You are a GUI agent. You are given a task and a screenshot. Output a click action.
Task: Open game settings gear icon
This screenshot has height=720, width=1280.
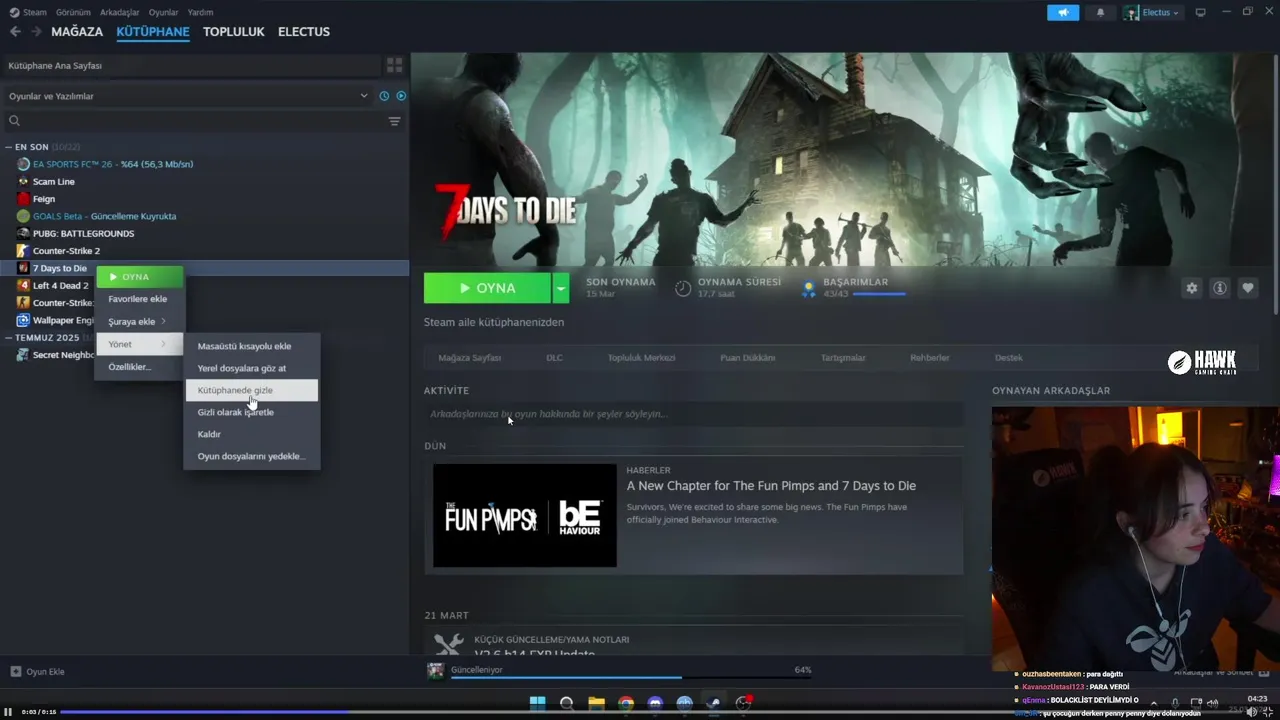coord(1191,288)
